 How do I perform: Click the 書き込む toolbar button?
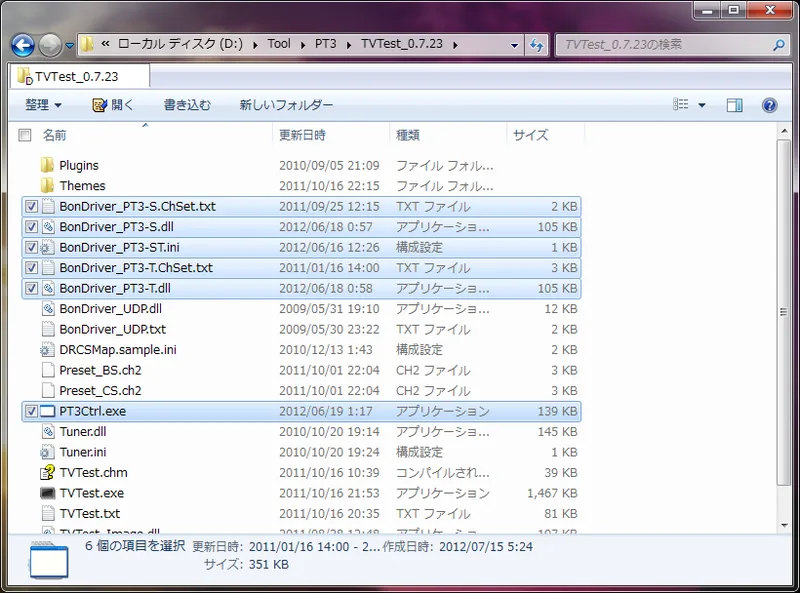click(x=187, y=105)
